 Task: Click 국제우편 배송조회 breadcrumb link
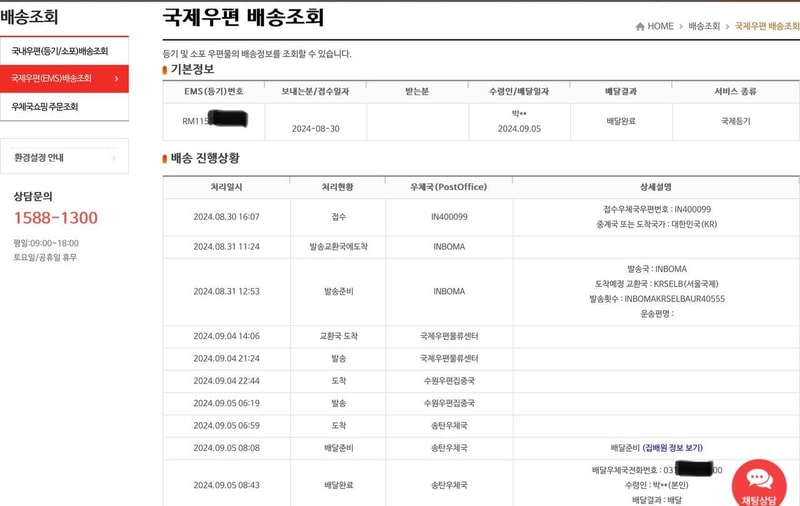(766, 26)
